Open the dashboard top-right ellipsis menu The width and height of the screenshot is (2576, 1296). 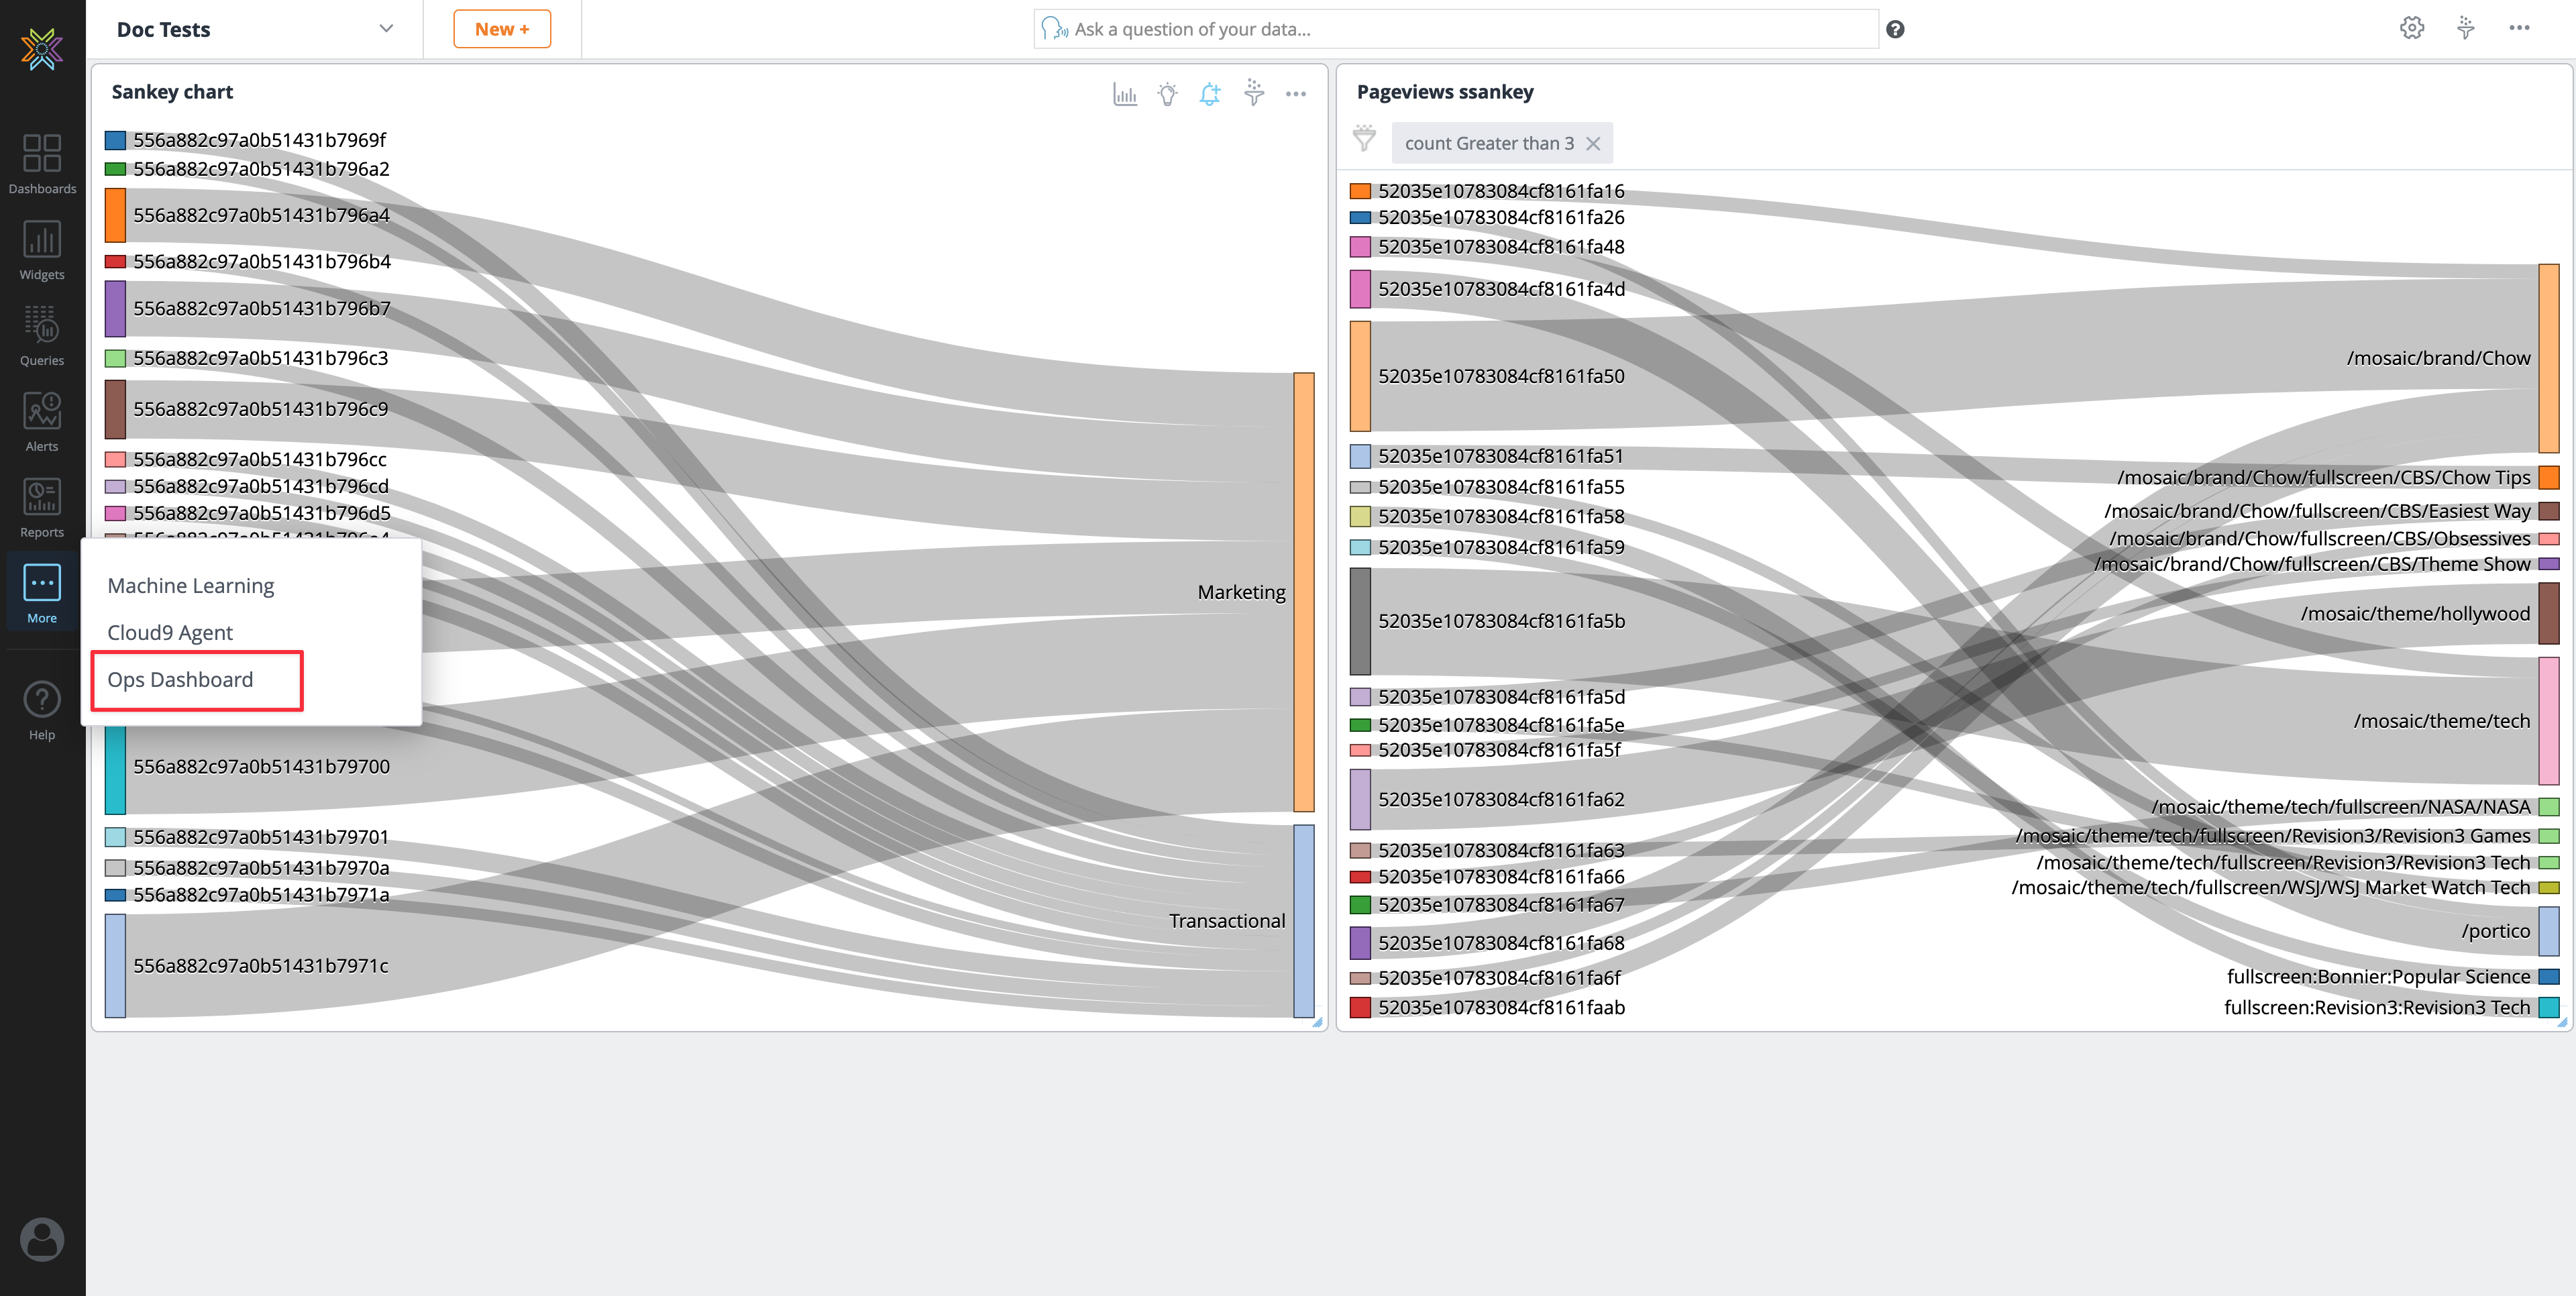coord(2519,28)
